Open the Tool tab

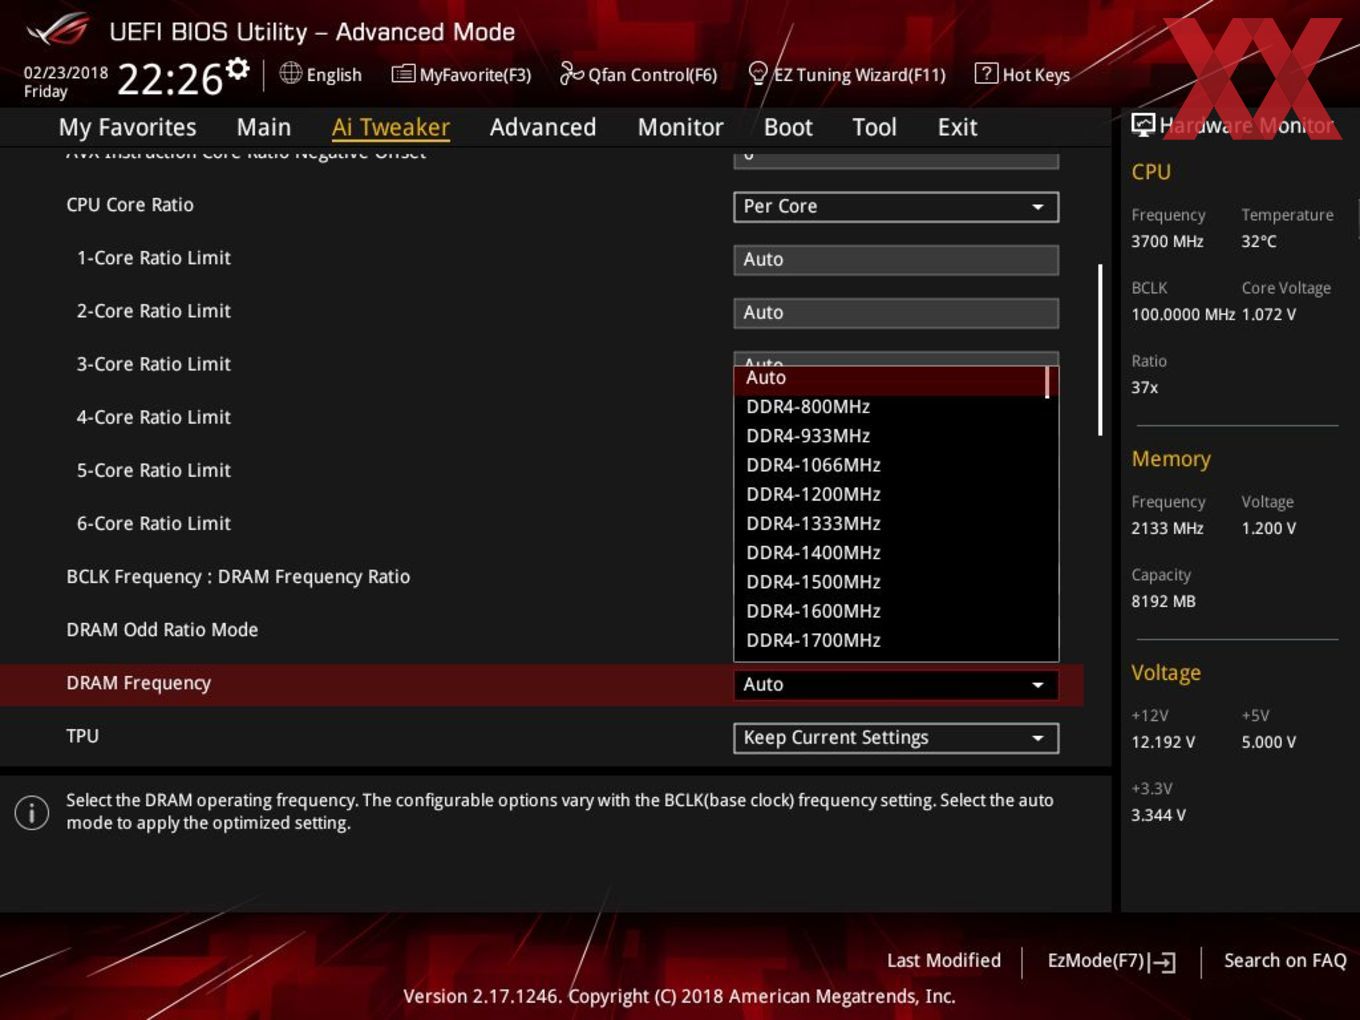pyautogui.click(x=874, y=127)
